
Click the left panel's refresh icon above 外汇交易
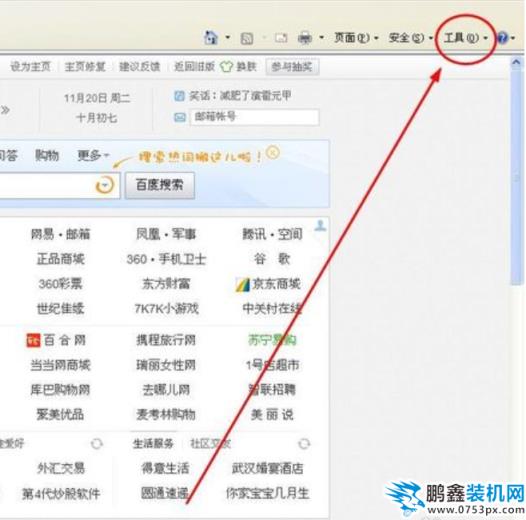(97, 444)
